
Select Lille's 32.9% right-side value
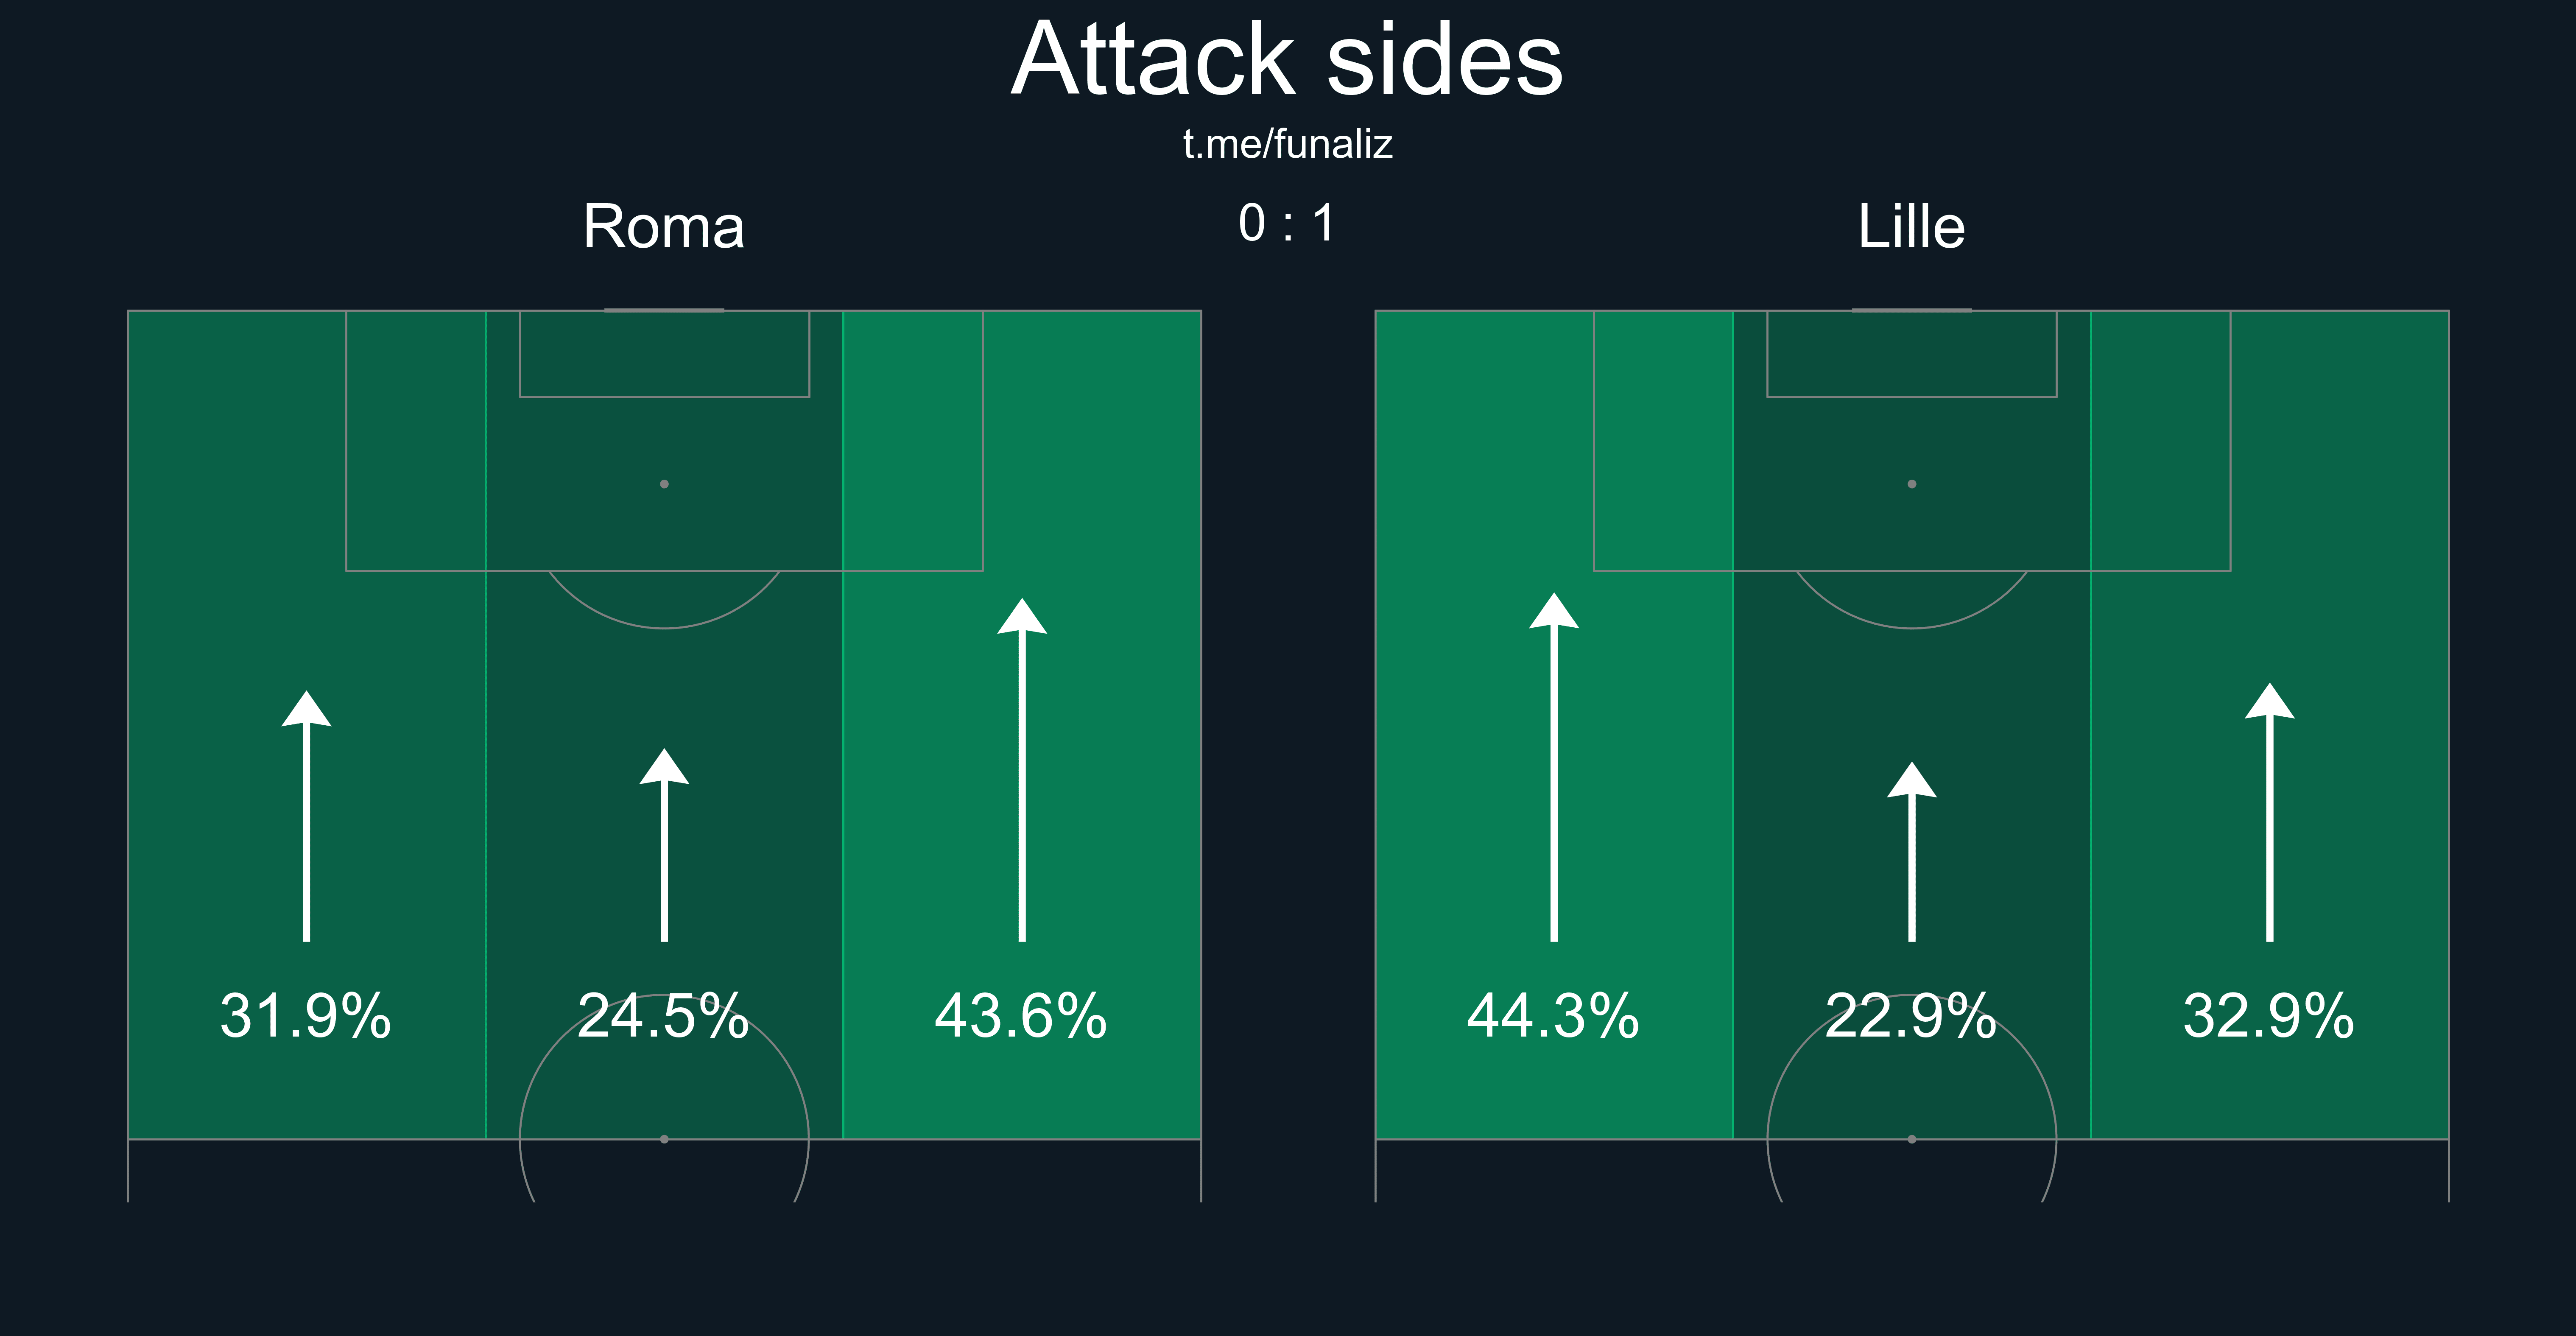pos(2270,1016)
